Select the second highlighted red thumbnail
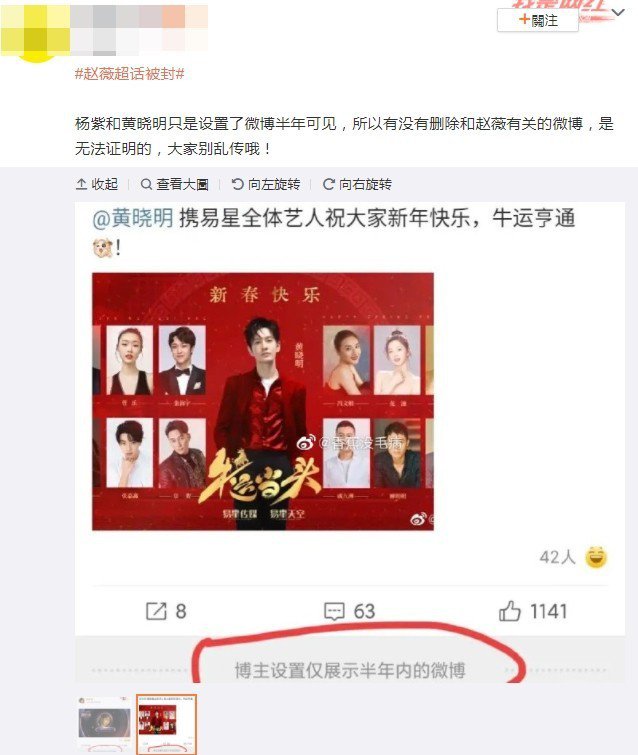 pos(166,724)
